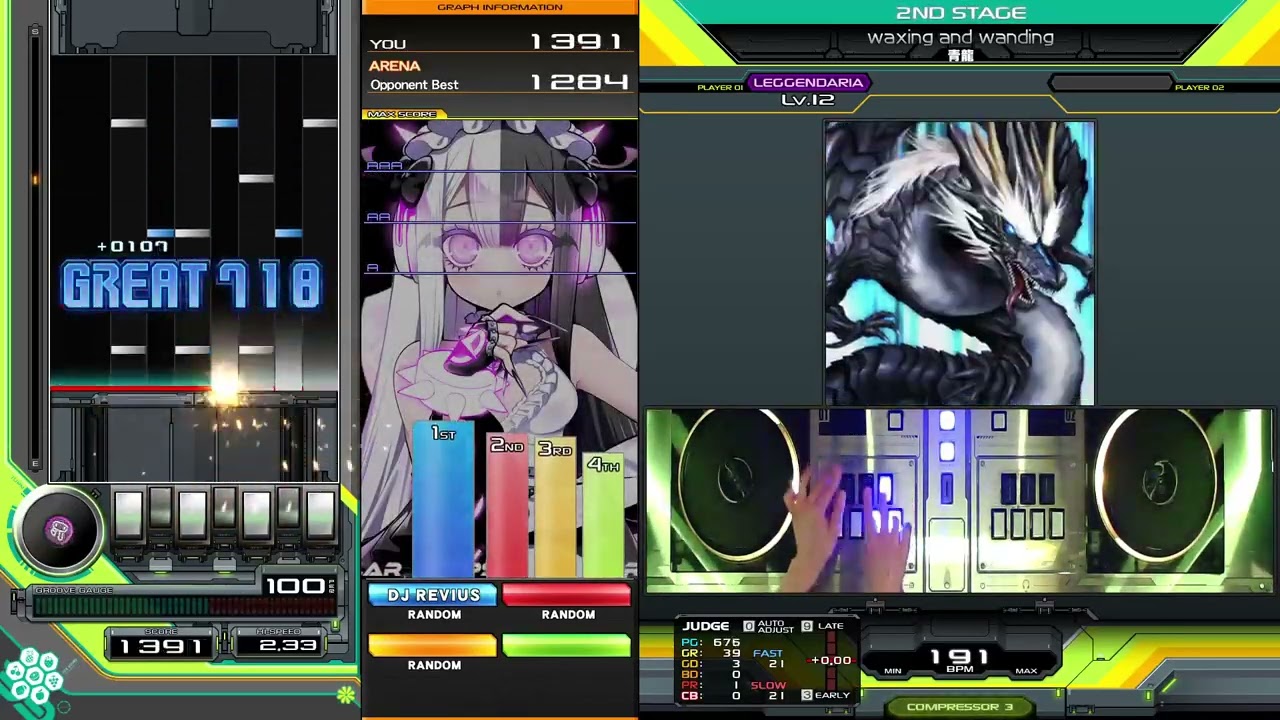Viewport: 1280px width, 720px height.
Task: Click the controller hand-cam video feed
Action: click(959, 501)
